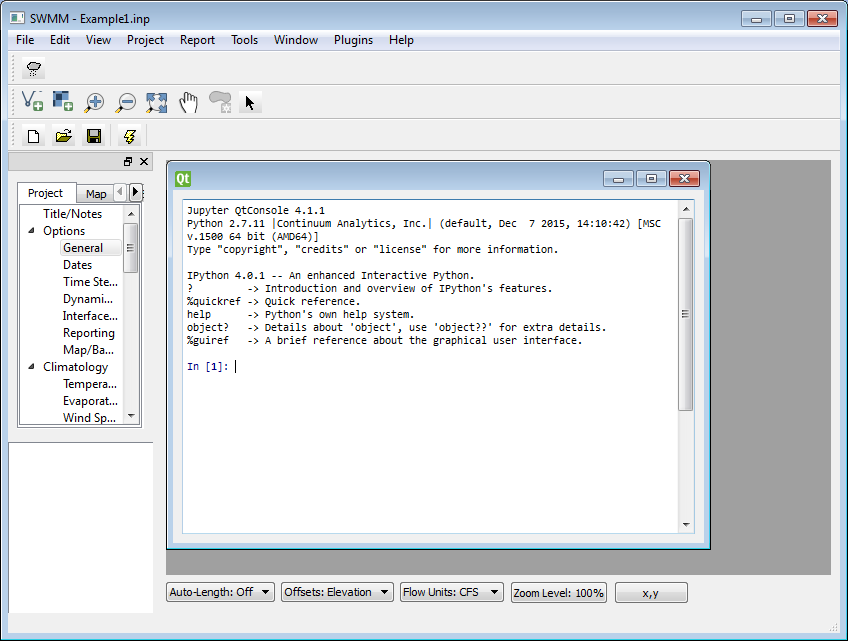Open the Edit menu
The width and height of the screenshot is (848, 641).
59,40
